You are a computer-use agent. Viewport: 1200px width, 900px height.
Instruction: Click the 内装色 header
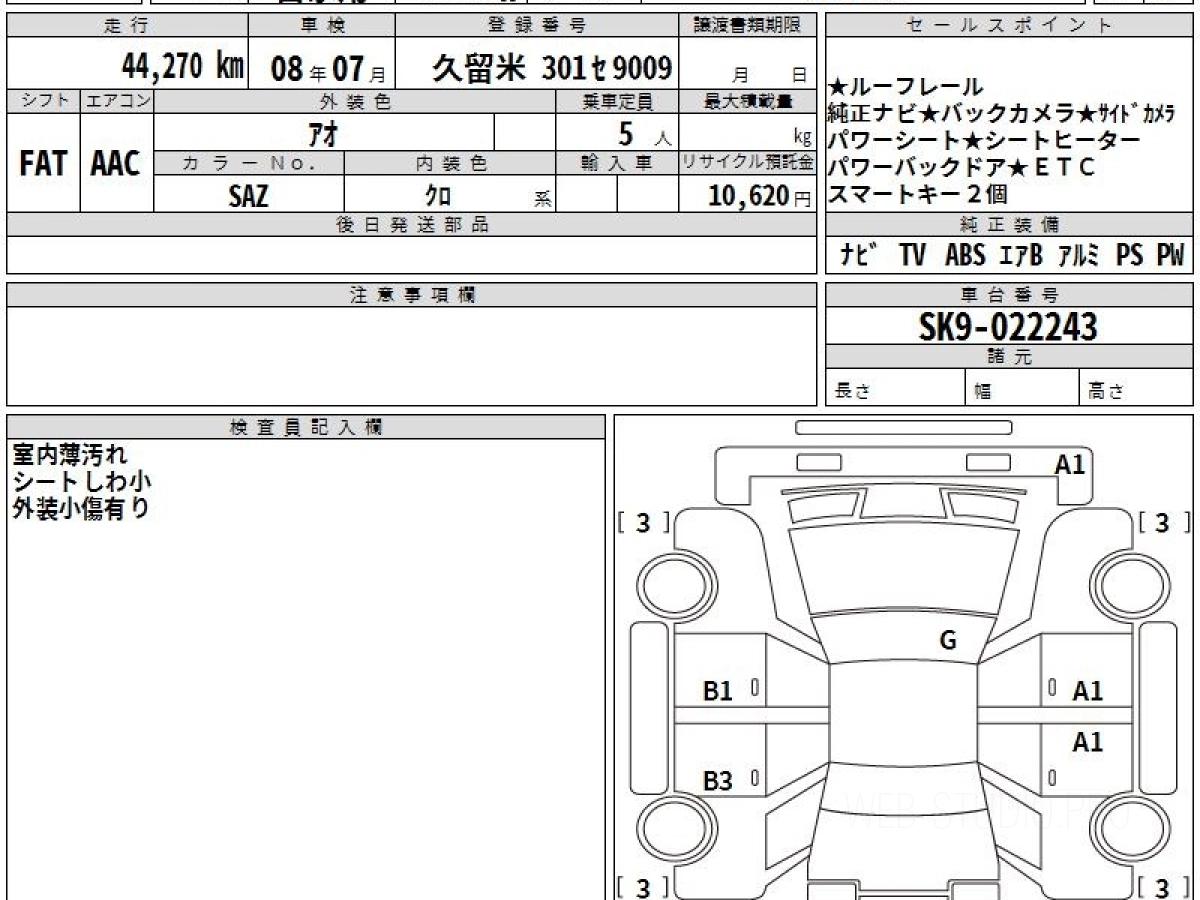click(x=450, y=163)
